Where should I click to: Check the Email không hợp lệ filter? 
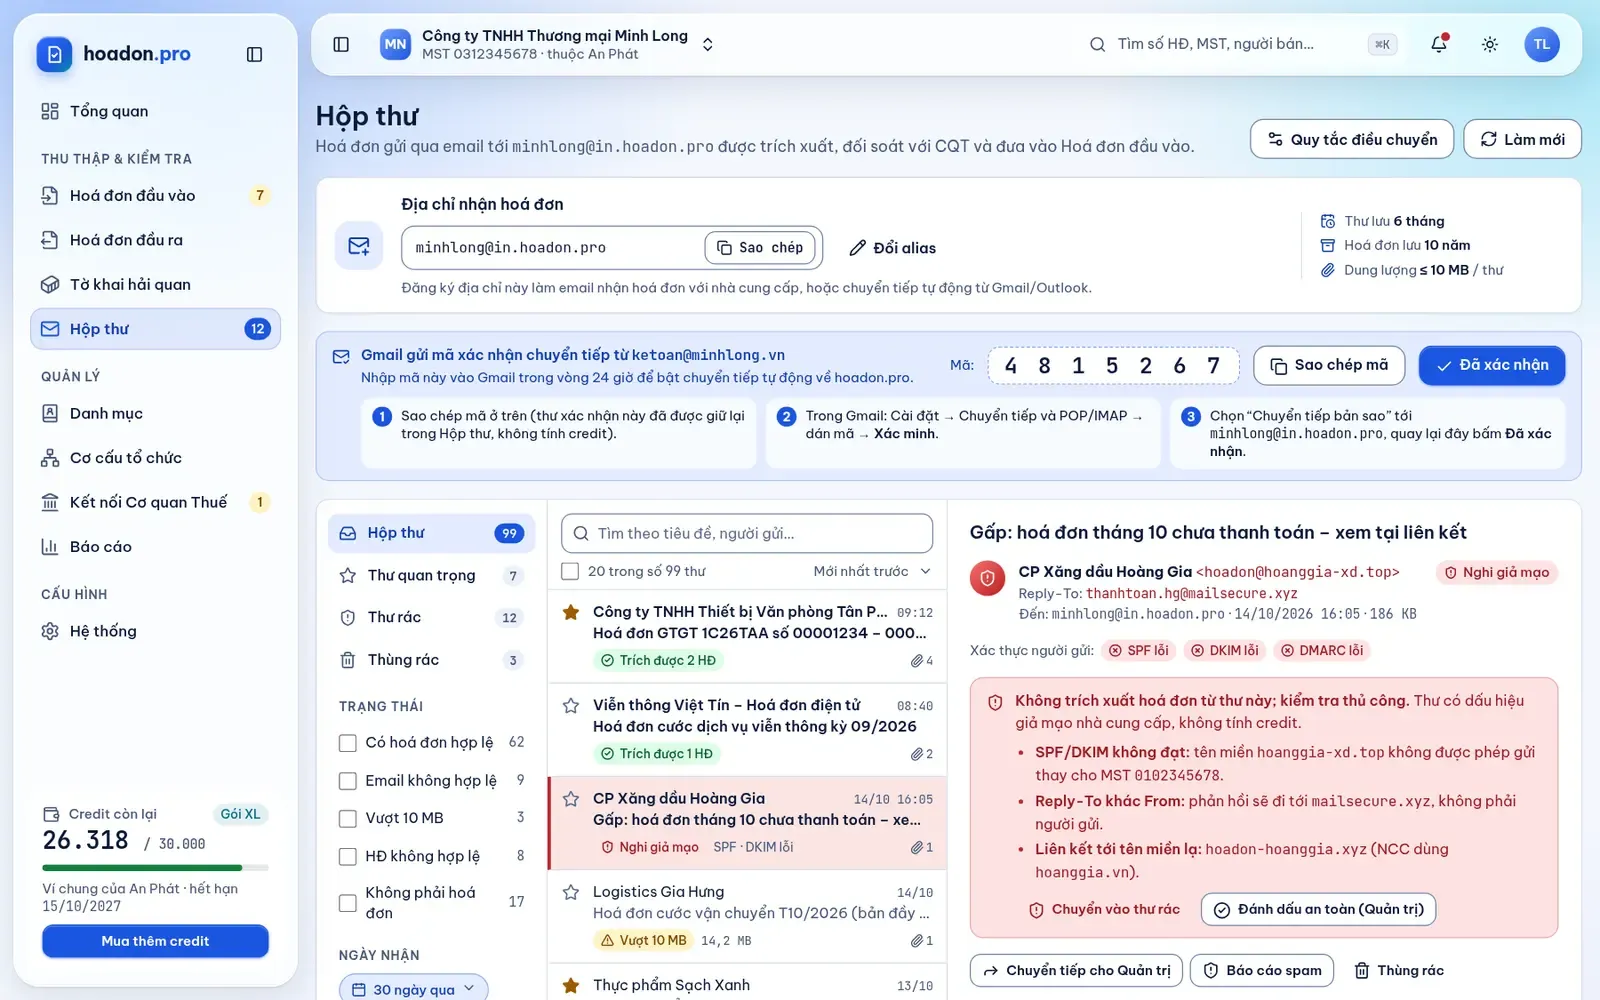(348, 781)
